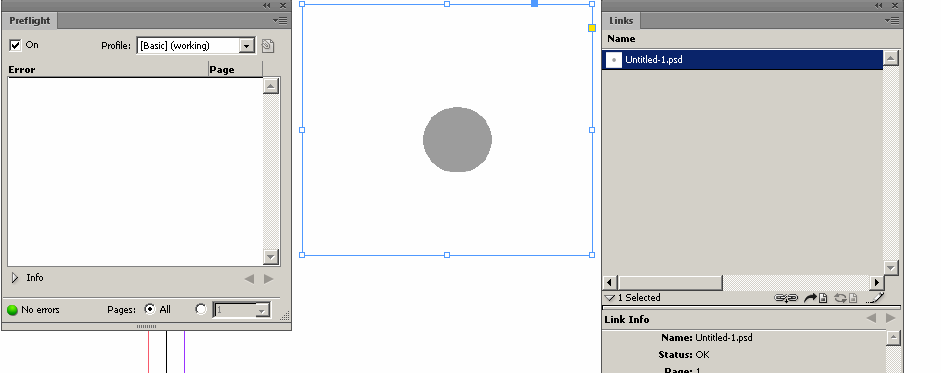Click next link arrow in Link Info
Viewport: 941px width, 373px height.
pyautogui.click(x=891, y=318)
